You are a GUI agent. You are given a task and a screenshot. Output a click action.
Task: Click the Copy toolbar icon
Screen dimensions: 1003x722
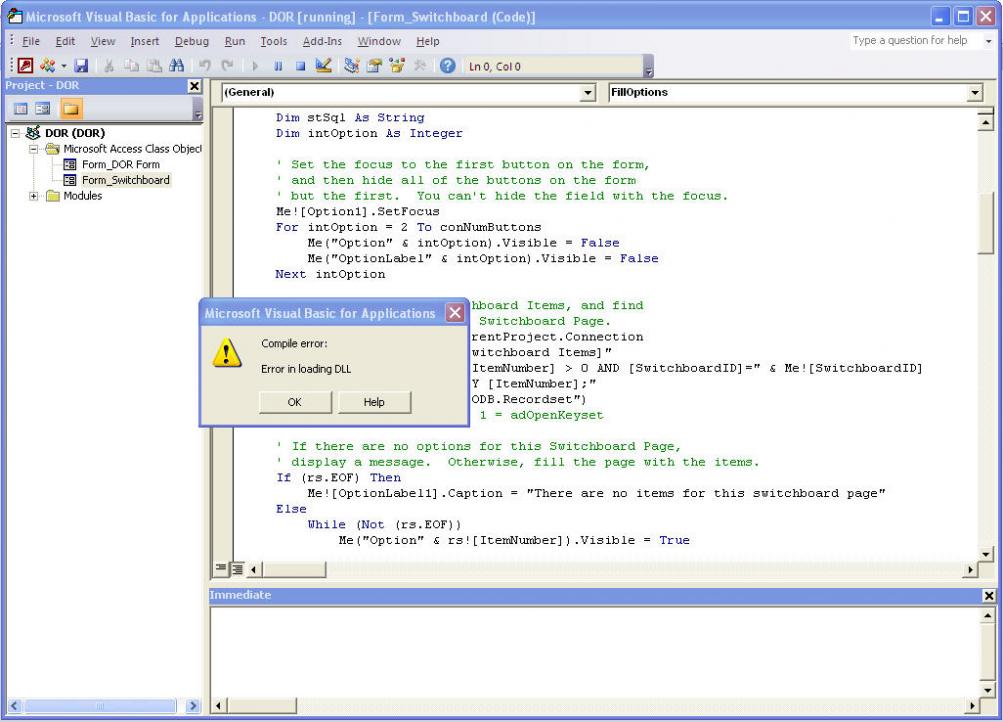pos(132,65)
